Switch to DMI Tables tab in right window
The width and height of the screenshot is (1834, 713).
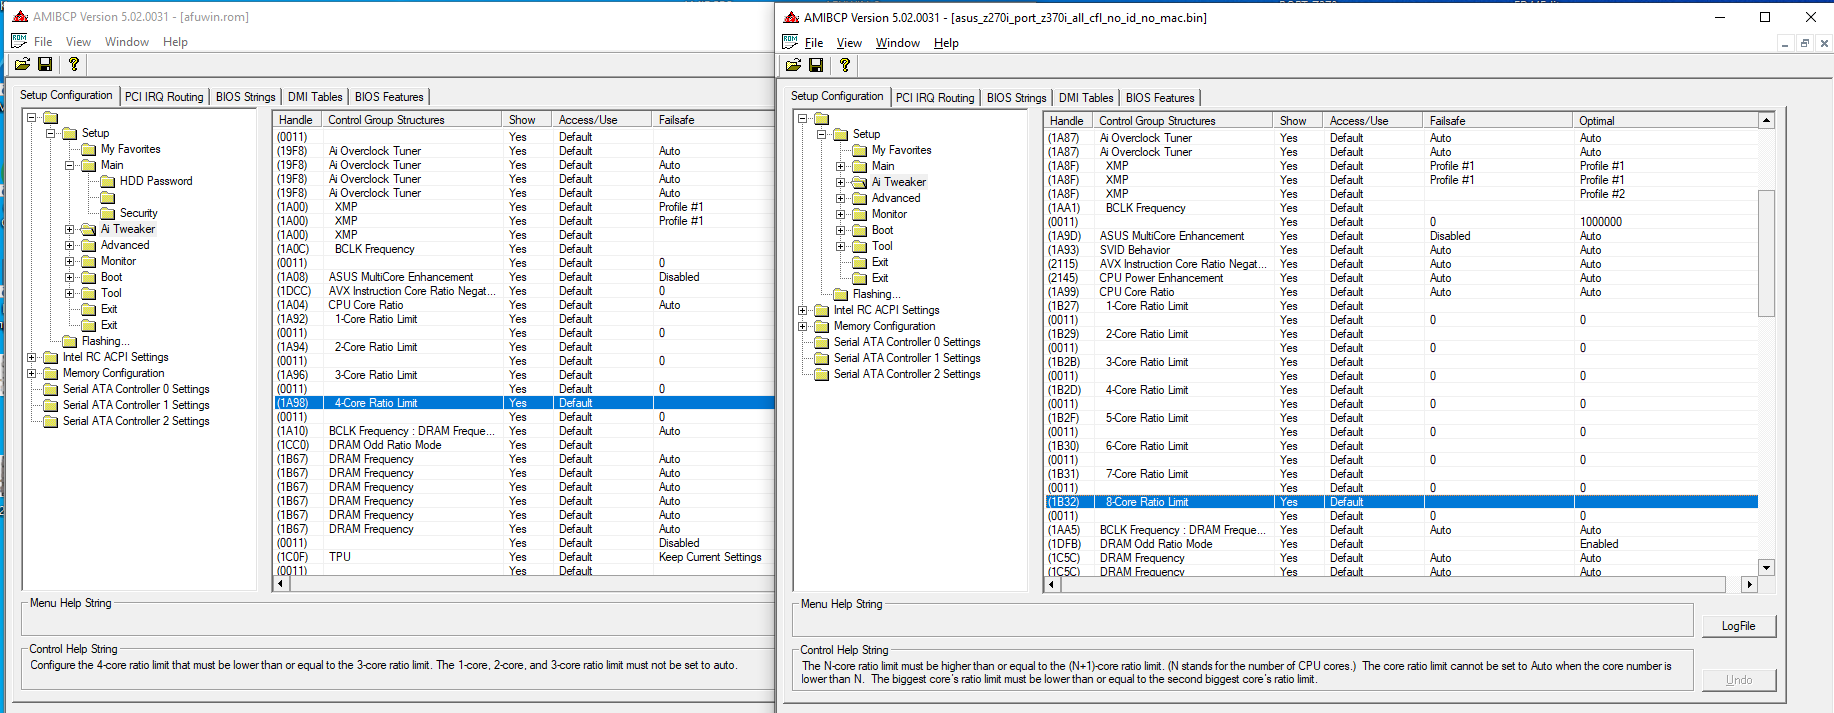pyautogui.click(x=1086, y=98)
